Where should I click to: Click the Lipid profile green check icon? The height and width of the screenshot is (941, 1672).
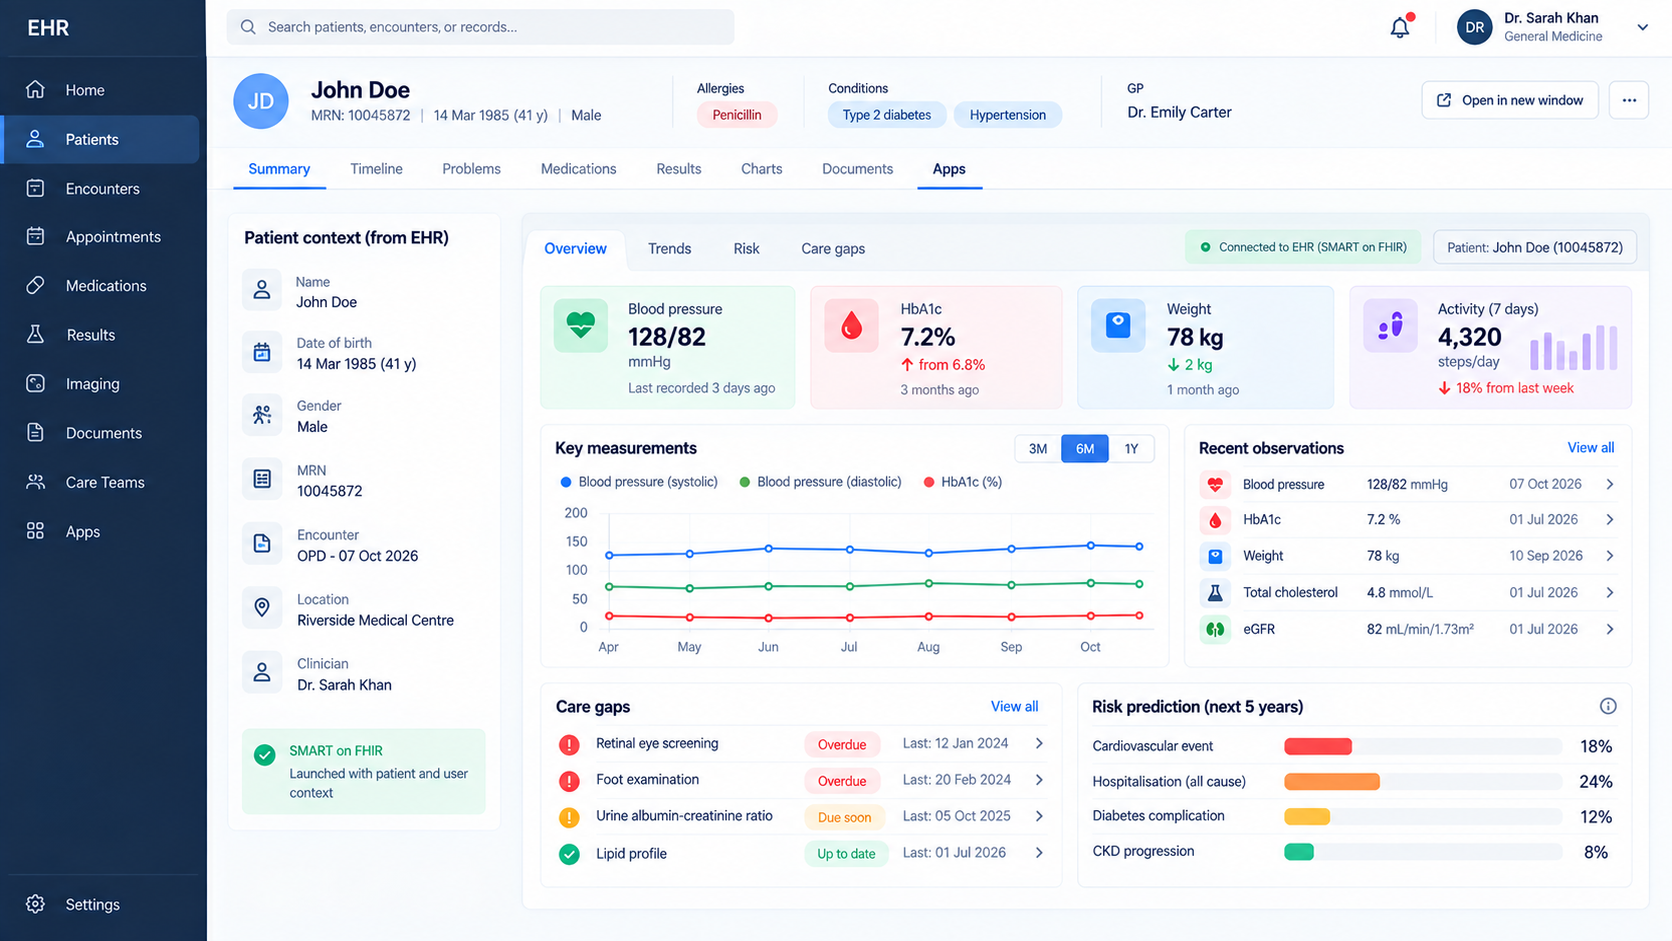click(x=569, y=854)
